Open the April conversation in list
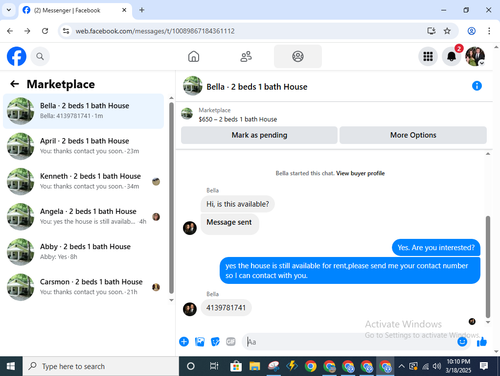 tap(83, 146)
